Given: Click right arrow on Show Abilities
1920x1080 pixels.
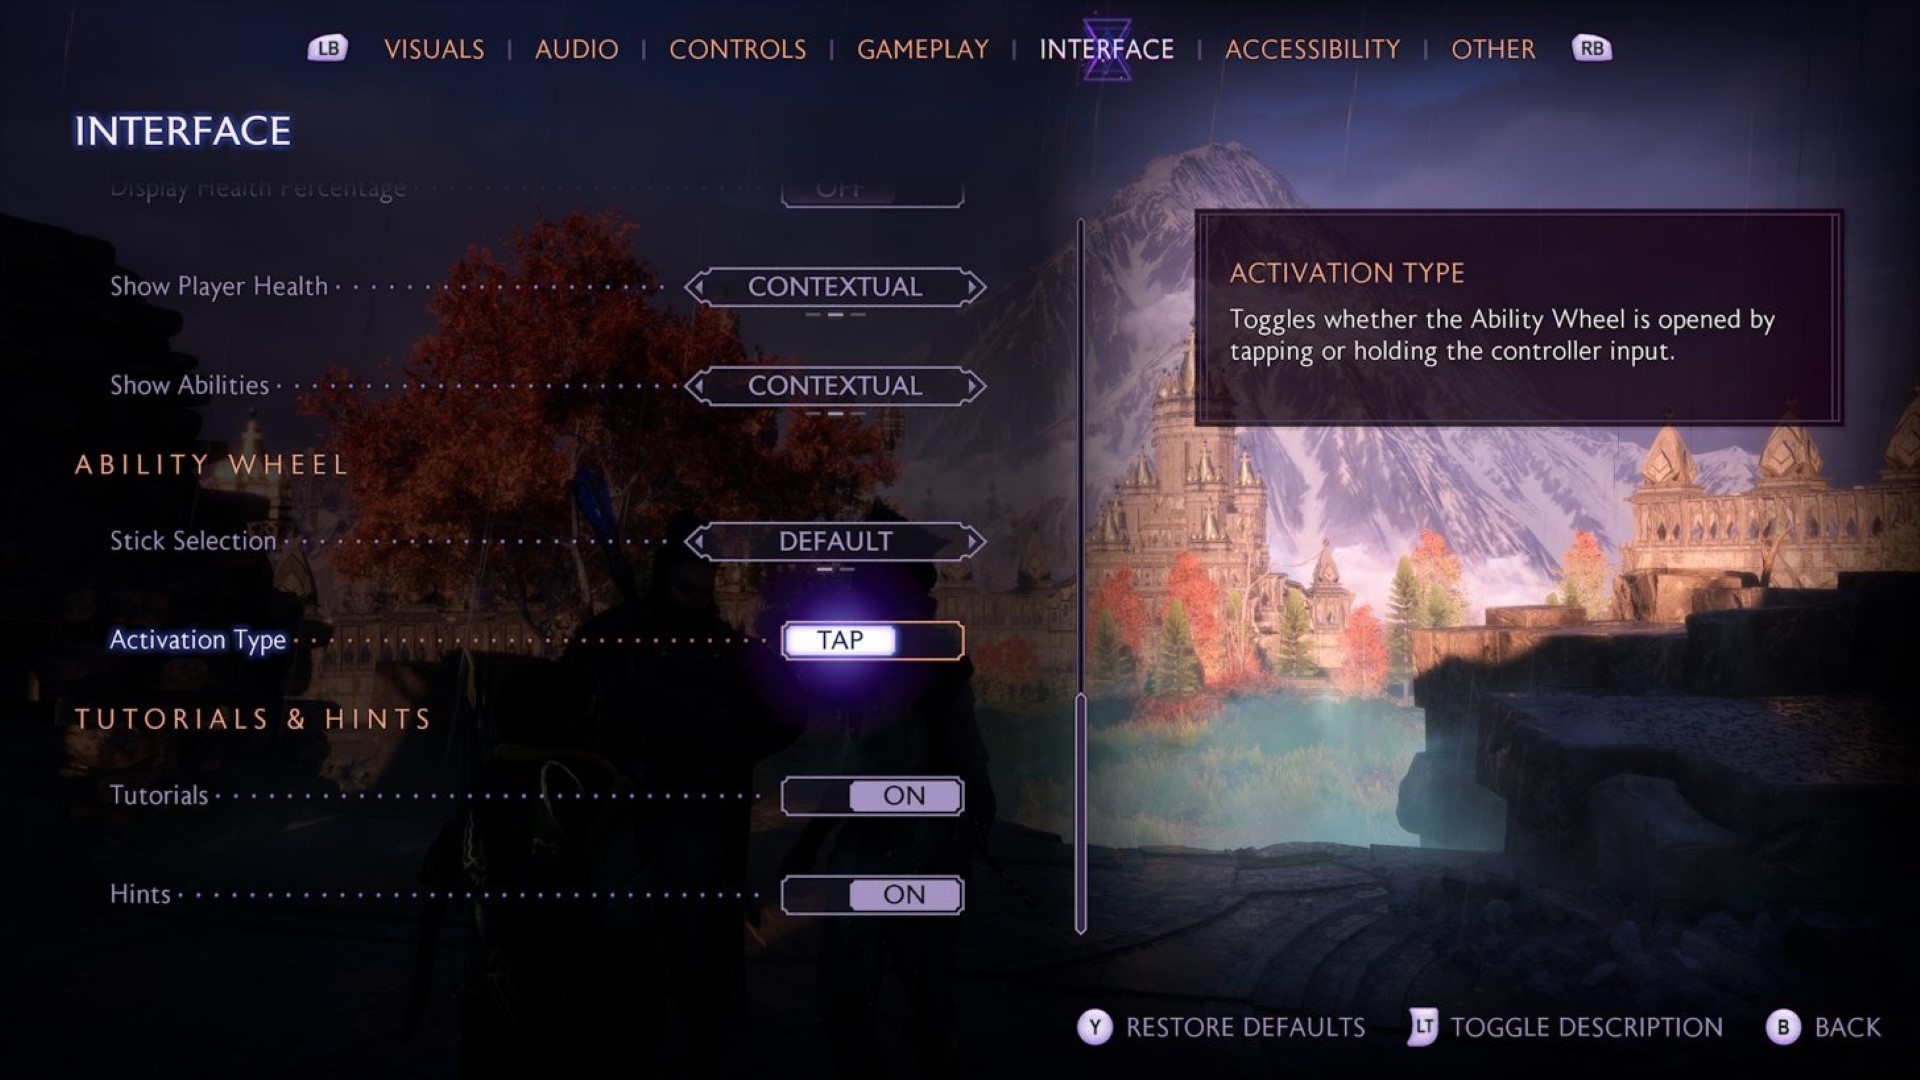Looking at the screenshot, I should coord(976,386).
